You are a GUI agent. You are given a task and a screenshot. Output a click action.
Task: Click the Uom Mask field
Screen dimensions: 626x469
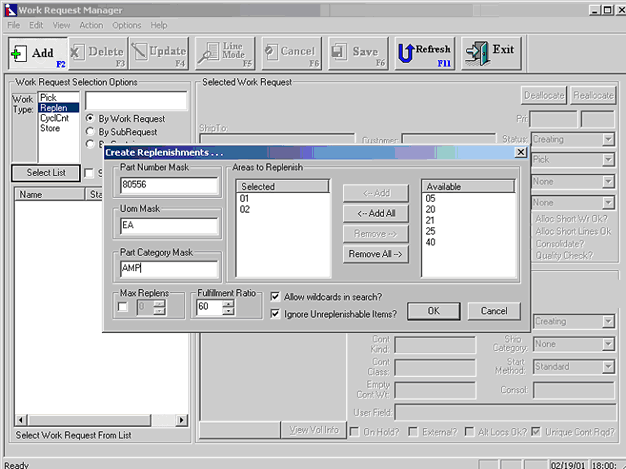[x=169, y=226]
